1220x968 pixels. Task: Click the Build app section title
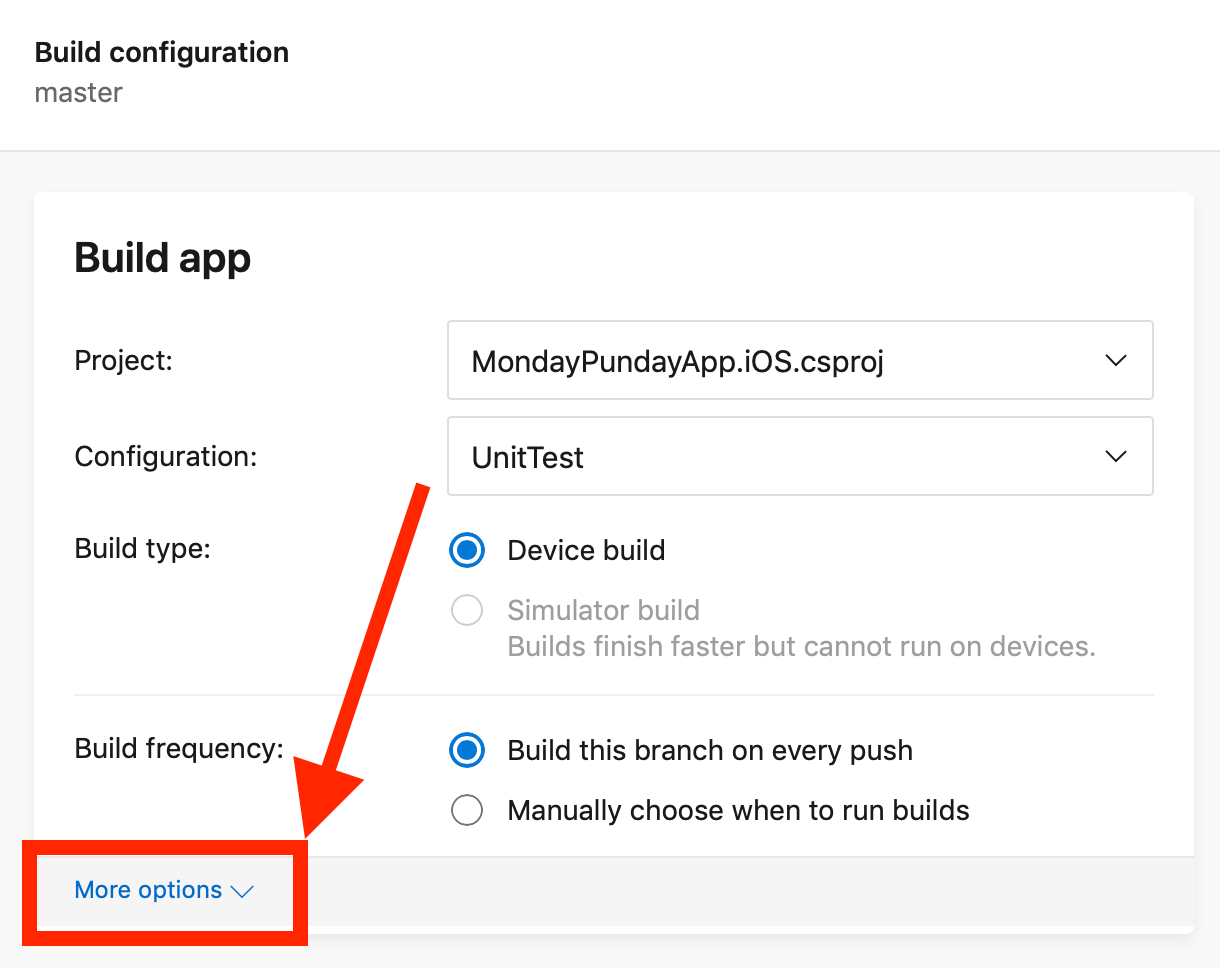pos(162,259)
